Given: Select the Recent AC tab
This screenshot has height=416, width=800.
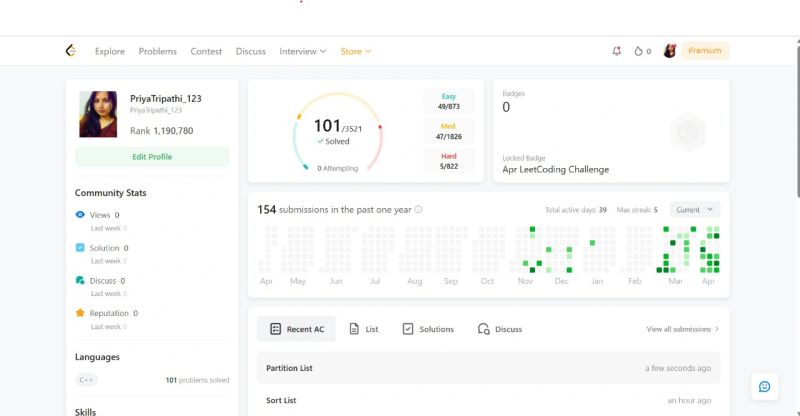Looking at the screenshot, I should pos(296,329).
